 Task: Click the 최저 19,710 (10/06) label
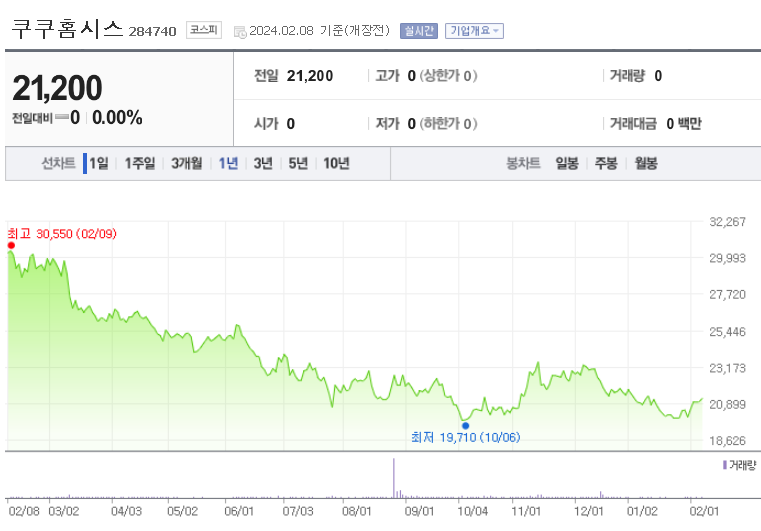(465, 437)
